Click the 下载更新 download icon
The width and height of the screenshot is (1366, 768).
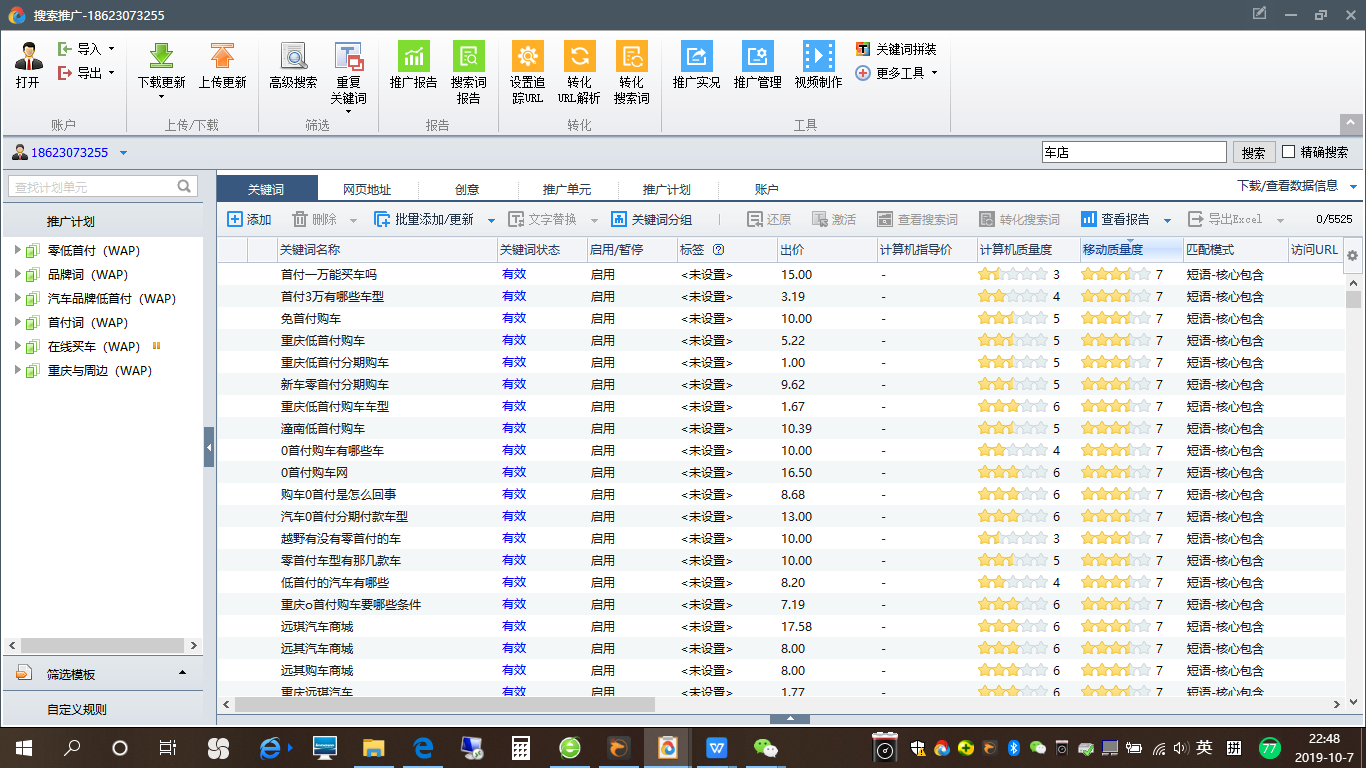pyautogui.click(x=161, y=57)
